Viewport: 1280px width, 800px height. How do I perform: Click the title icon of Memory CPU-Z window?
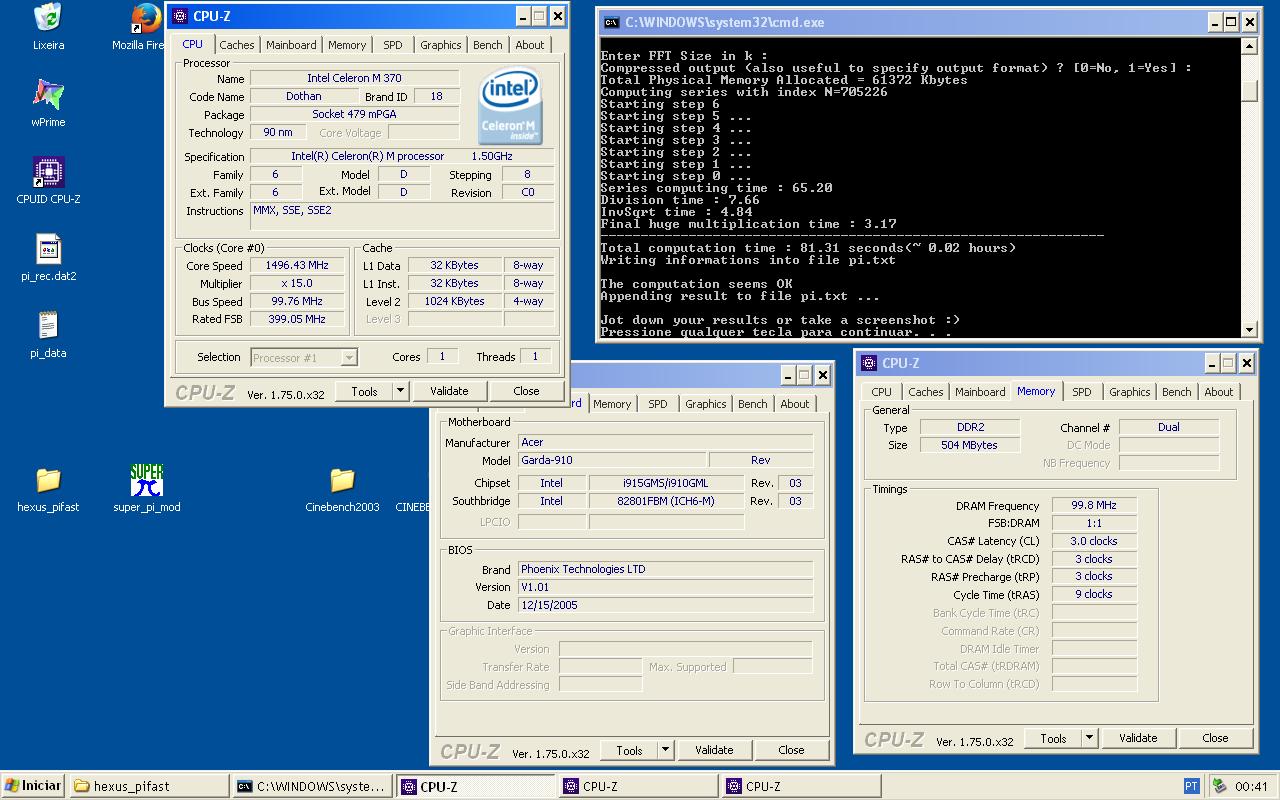click(x=869, y=363)
